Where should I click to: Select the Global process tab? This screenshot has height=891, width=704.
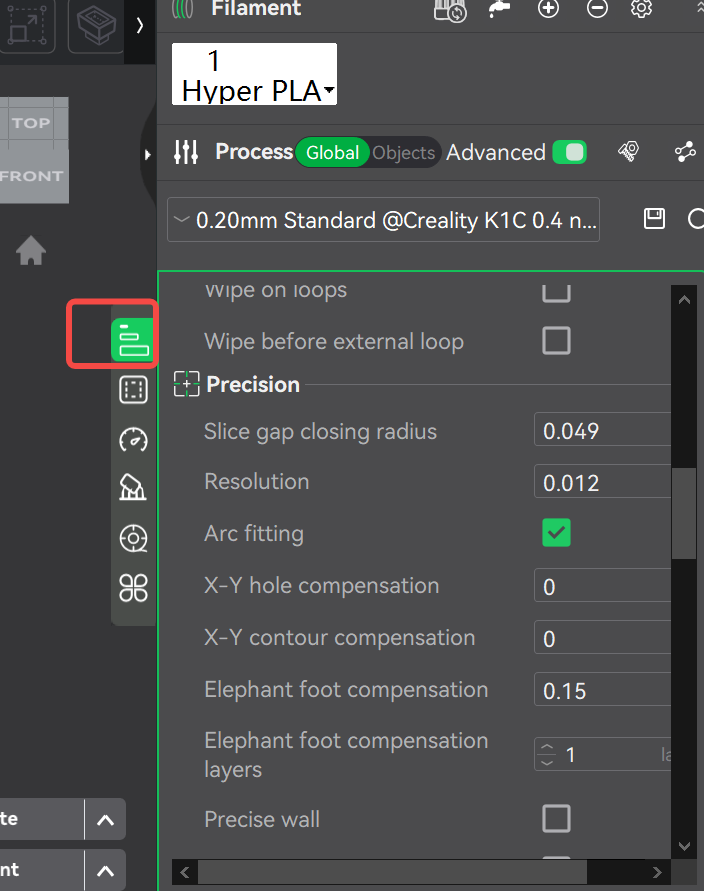[332, 152]
